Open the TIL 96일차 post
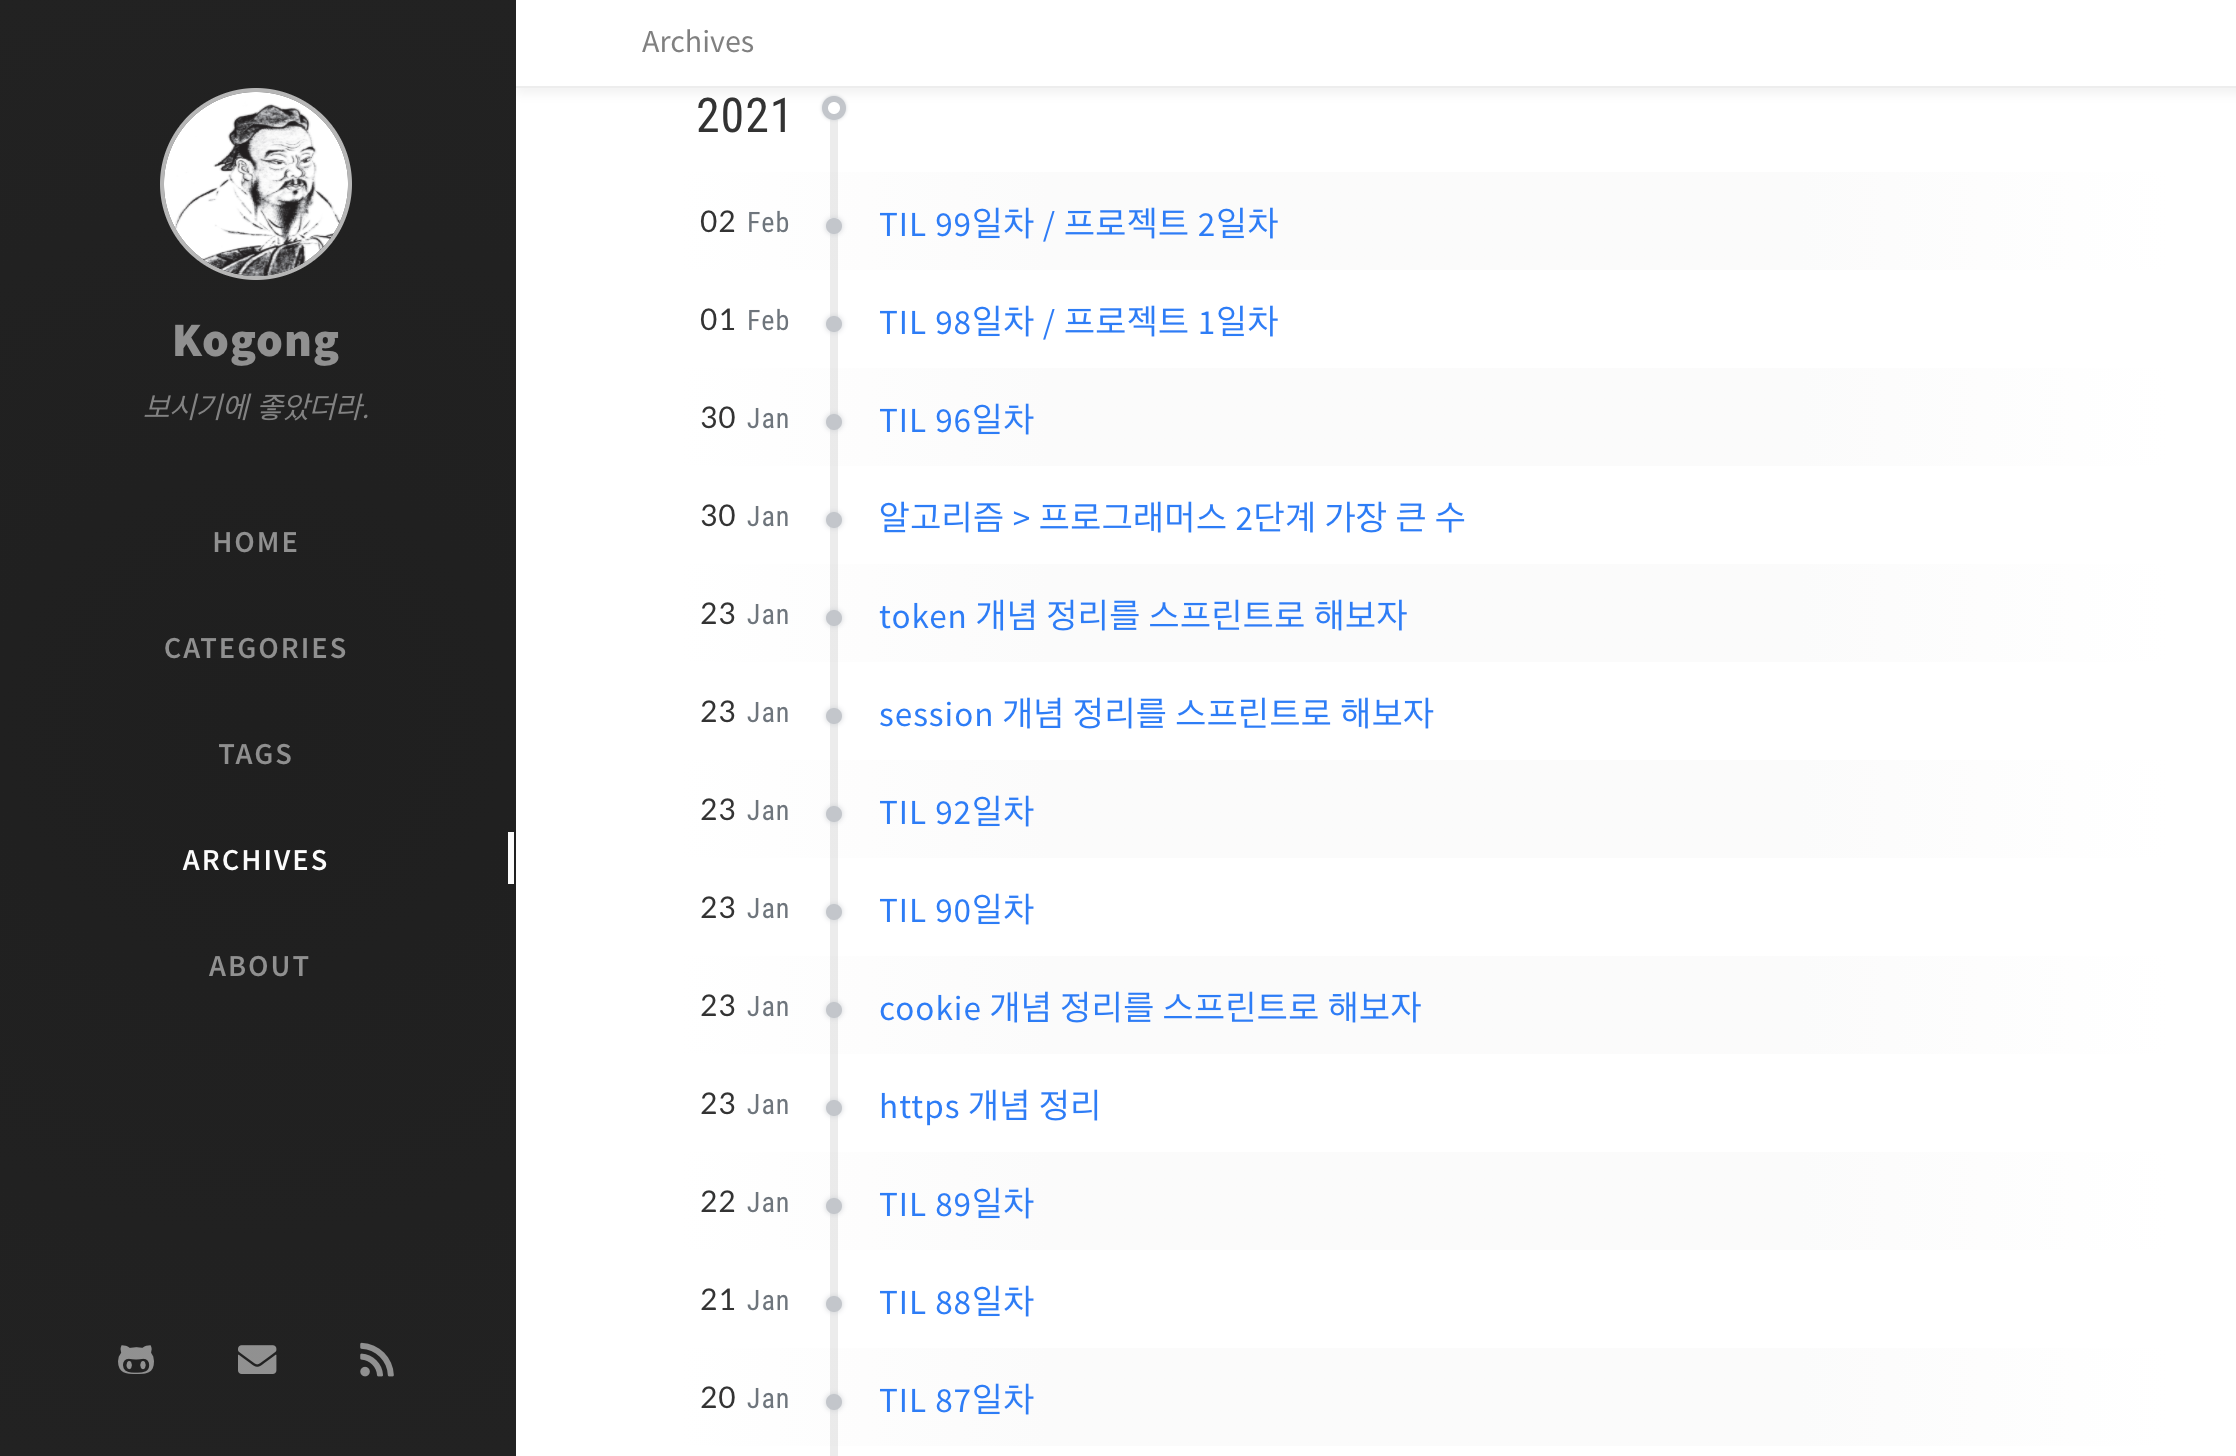The width and height of the screenshot is (2236, 1456). pos(956,419)
